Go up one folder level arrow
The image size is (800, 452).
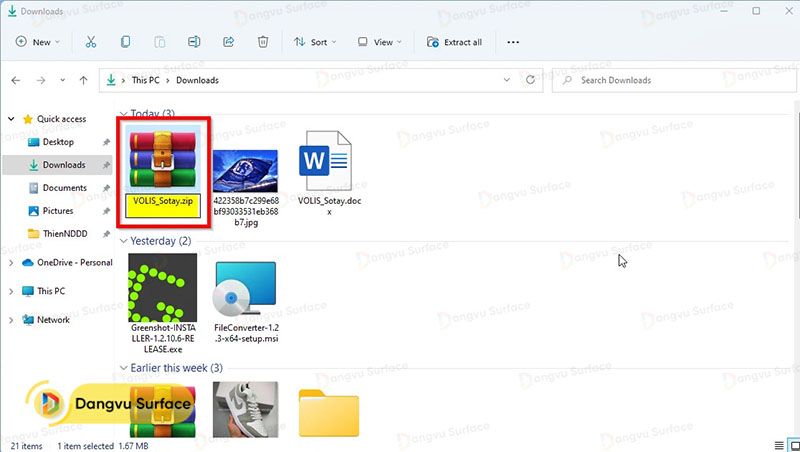click(x=83, y=80)
